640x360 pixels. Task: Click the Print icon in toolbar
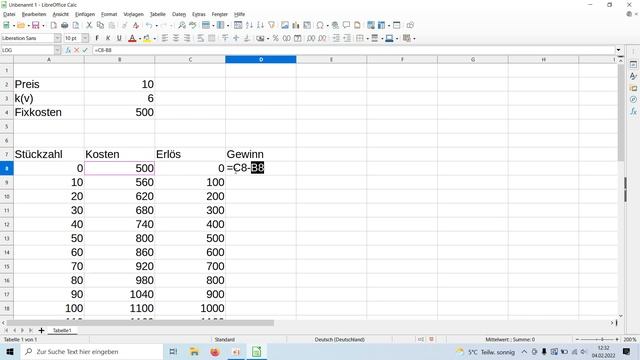64,25
